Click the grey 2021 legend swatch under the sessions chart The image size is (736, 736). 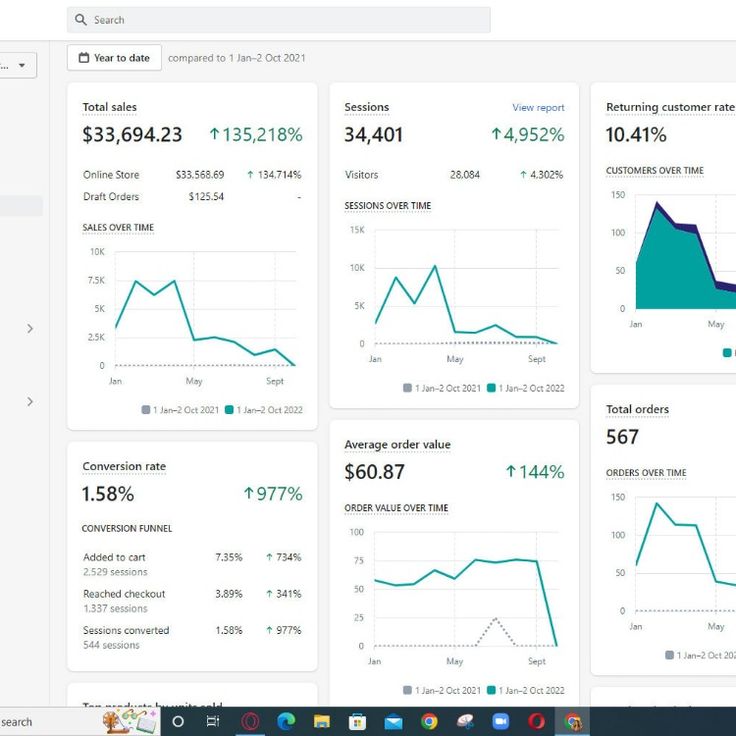407,388
